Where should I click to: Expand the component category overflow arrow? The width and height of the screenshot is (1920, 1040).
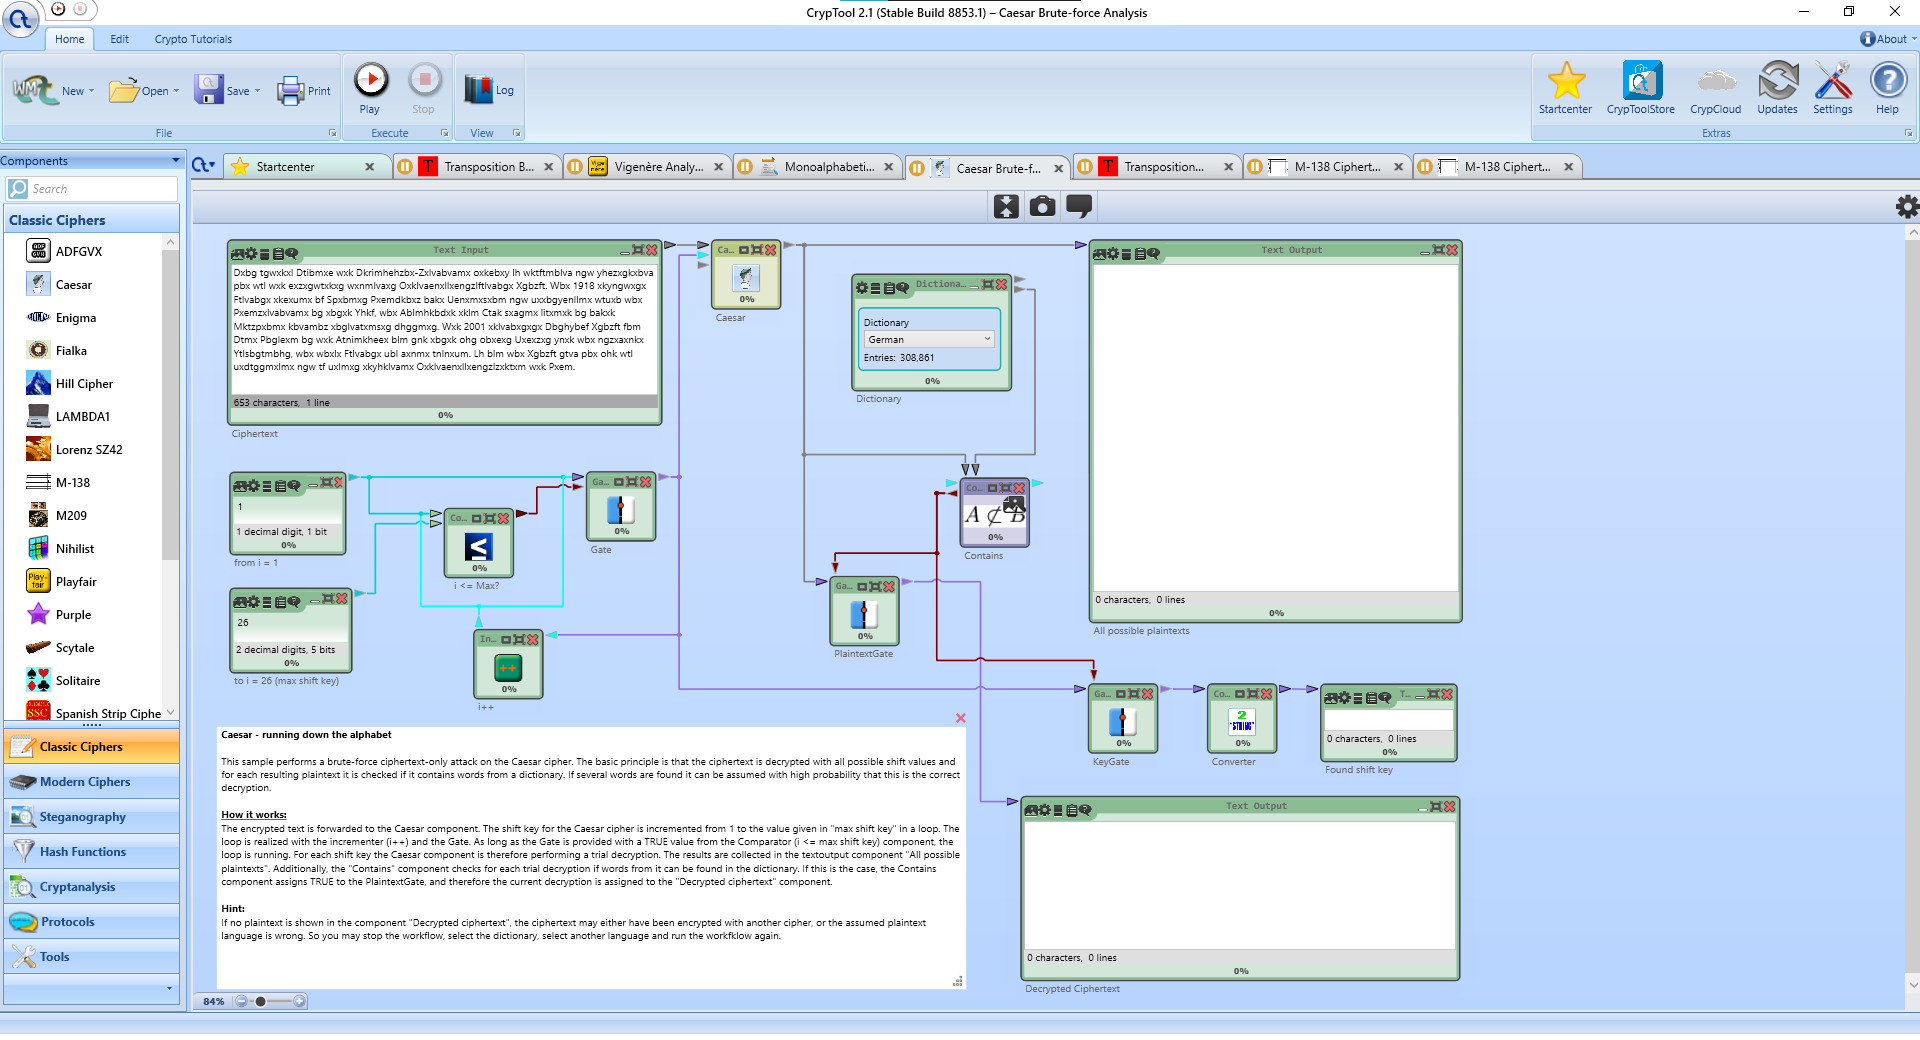[x=169, y=988]
